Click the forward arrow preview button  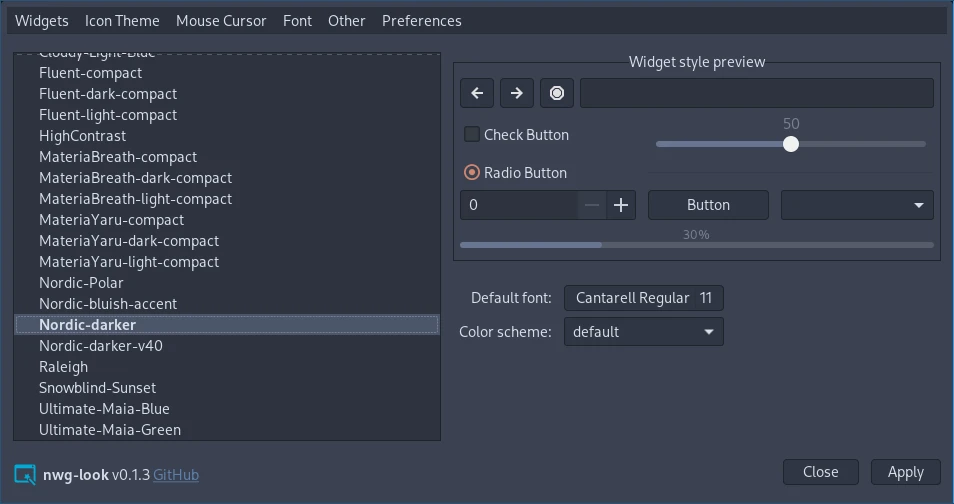[517, 93]
